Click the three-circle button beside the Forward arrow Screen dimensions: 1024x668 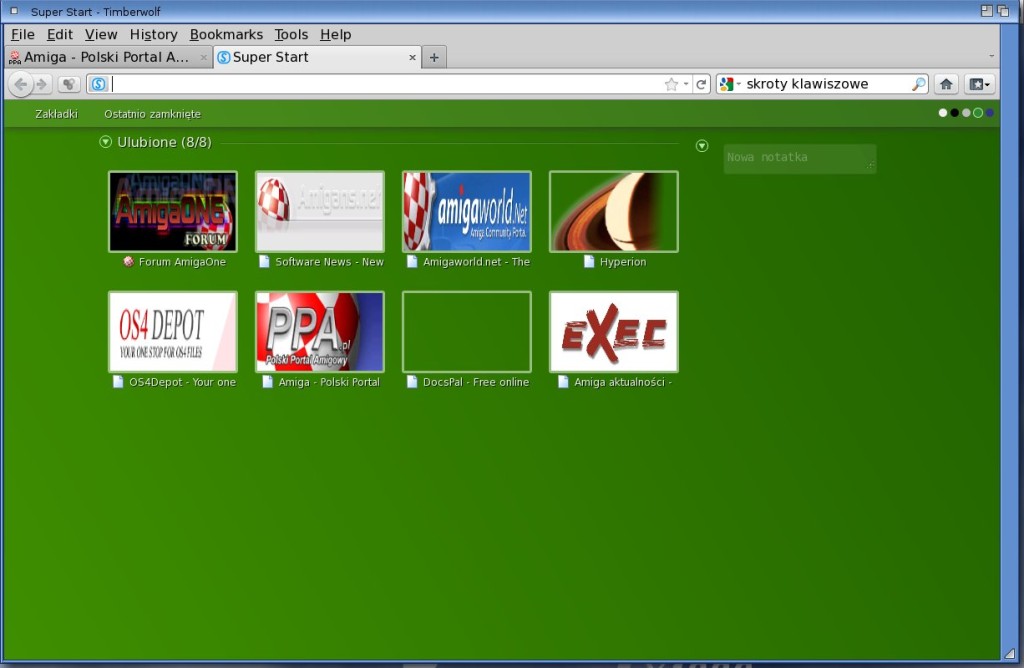pyautogui.click(x=69, y=84)
